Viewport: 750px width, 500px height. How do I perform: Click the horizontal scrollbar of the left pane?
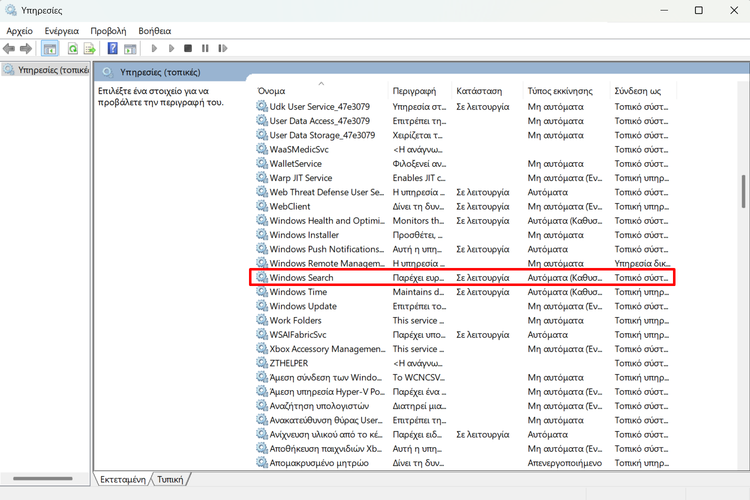click(x=43, y=478)
